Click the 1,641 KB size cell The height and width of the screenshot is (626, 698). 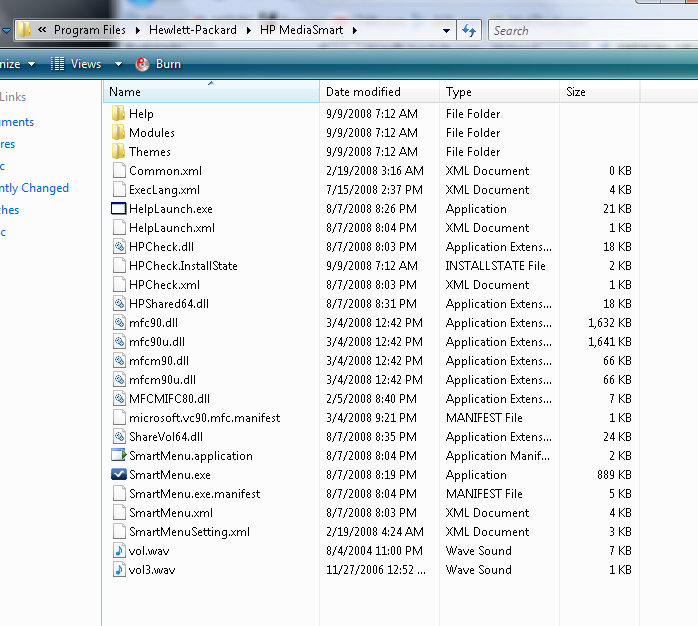point(609,342)
